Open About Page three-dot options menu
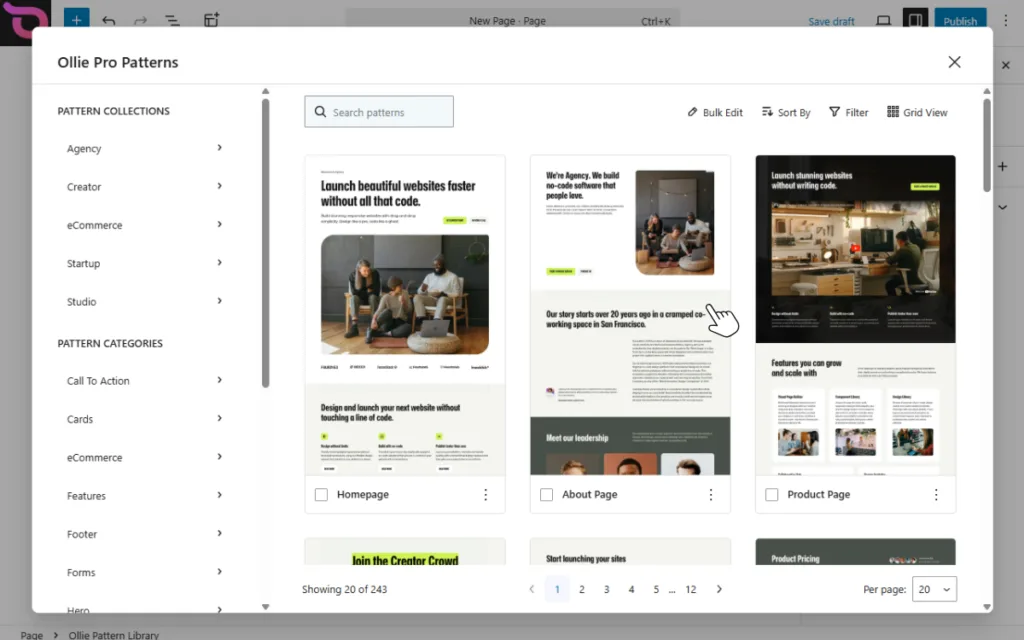This screenshot has width=1024, height=640. (711, 495)
